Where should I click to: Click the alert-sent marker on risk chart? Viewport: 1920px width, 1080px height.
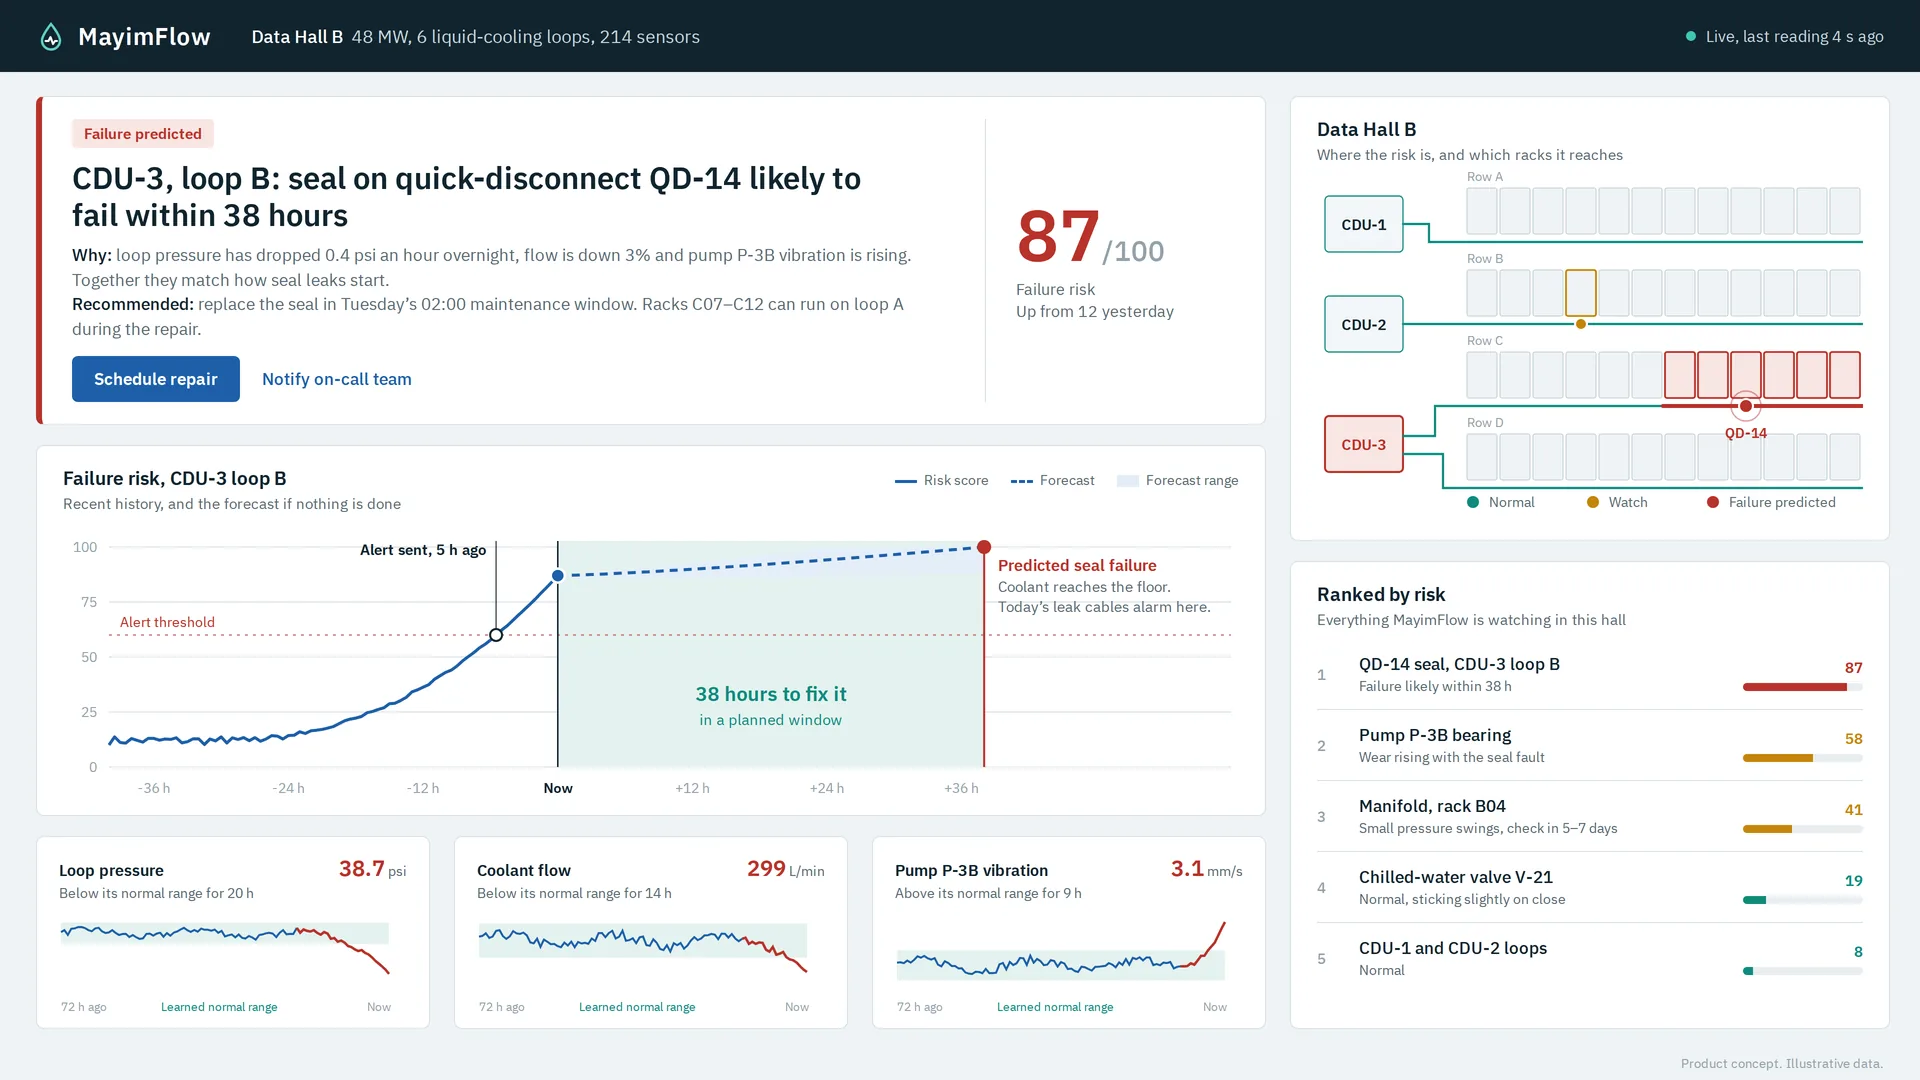click(x=496, y=635)
